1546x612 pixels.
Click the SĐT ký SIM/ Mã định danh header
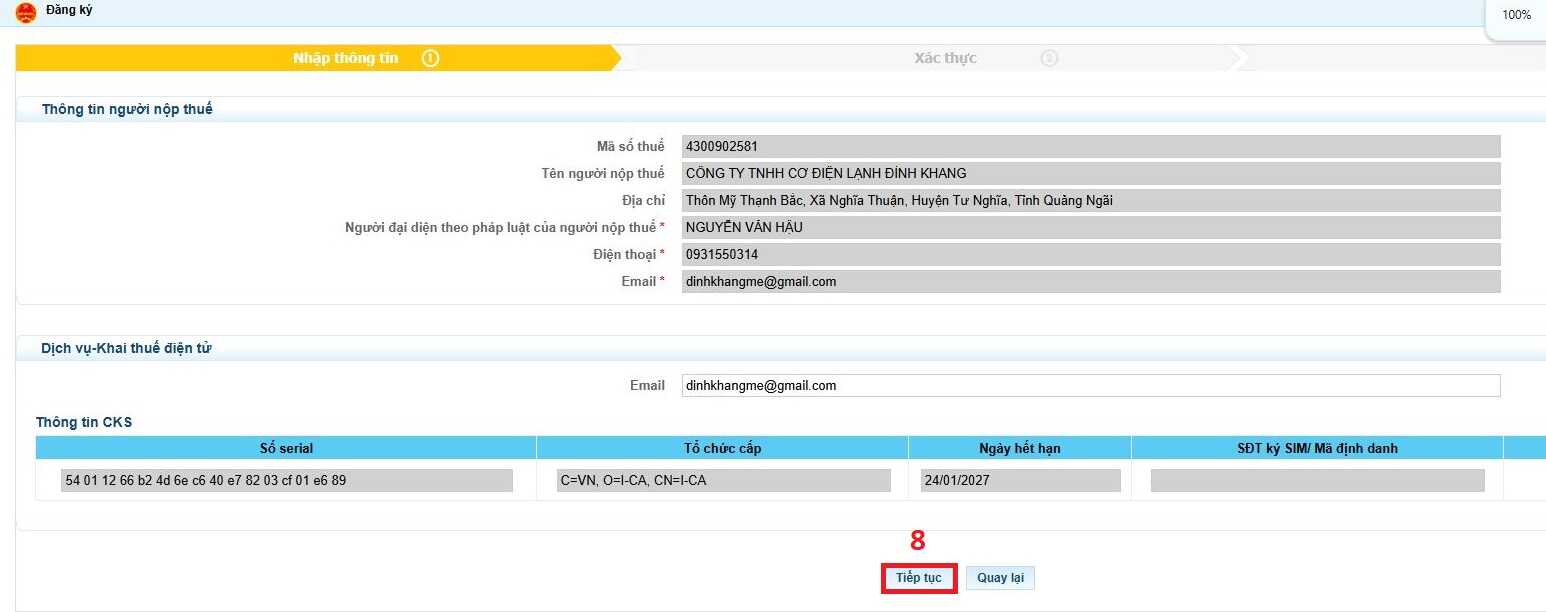[x=1317, y=448]
